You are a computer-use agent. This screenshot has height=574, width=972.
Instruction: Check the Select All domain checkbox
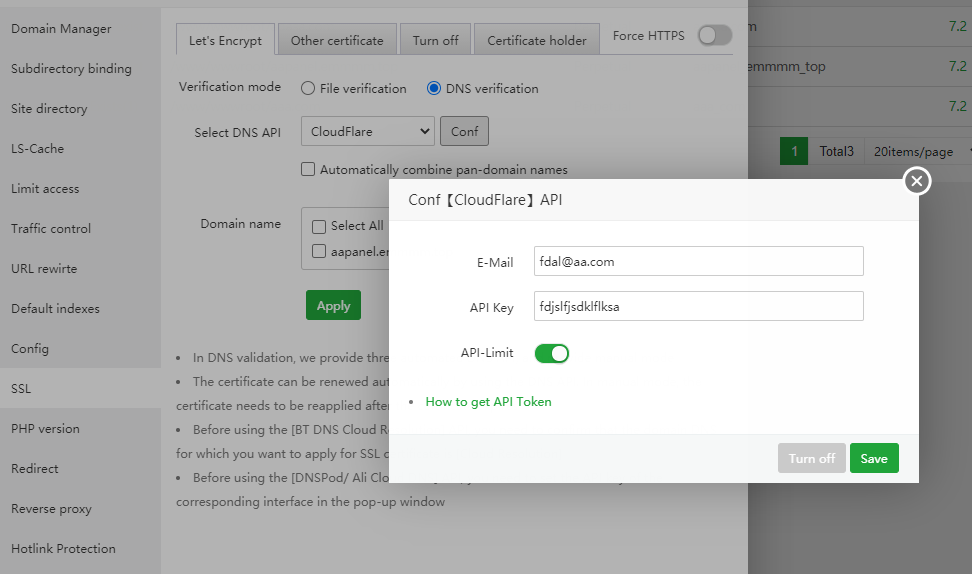[319, 226]
